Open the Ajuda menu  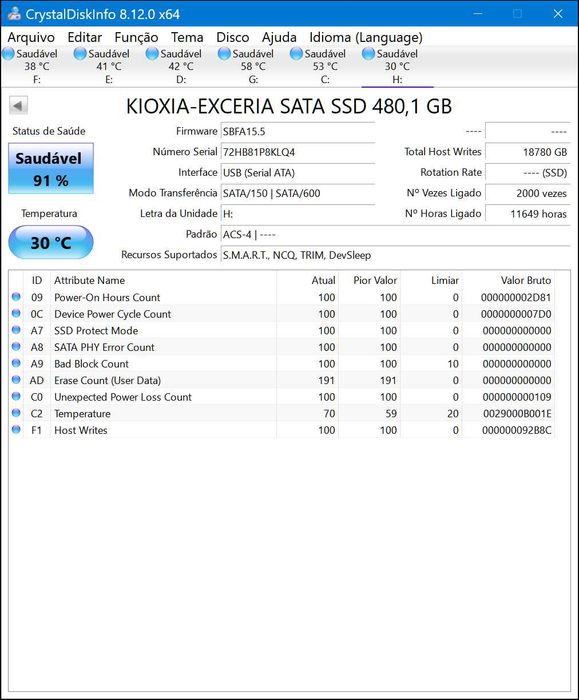[279, 38]
